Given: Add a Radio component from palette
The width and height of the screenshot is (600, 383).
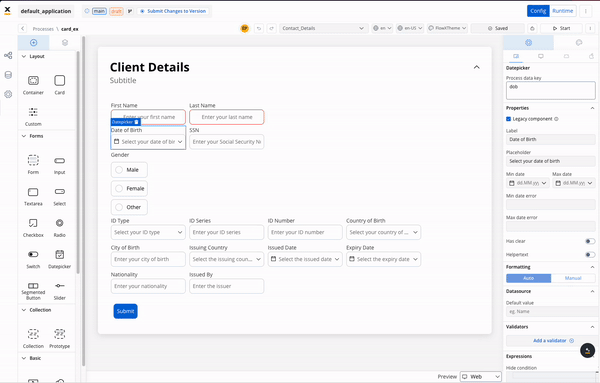Looking at the screenshot, I should click(x=60, y=227).
